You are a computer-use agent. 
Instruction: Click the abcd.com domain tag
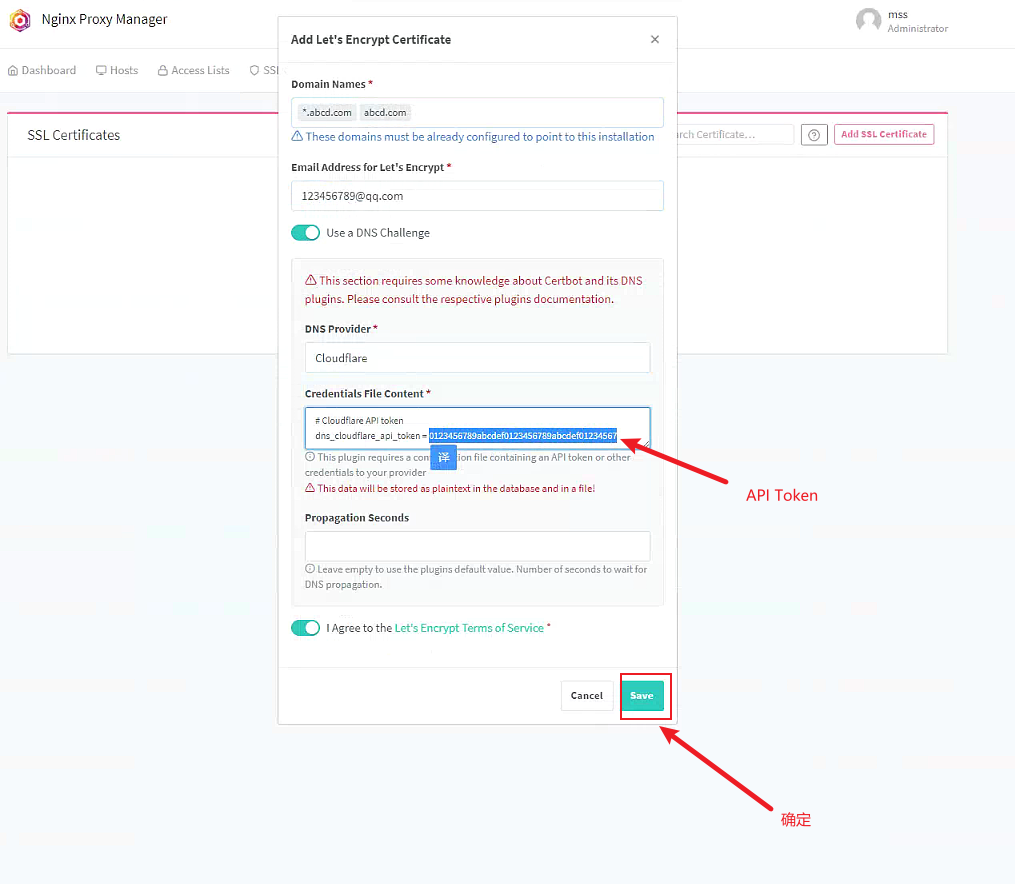(385, 113)
